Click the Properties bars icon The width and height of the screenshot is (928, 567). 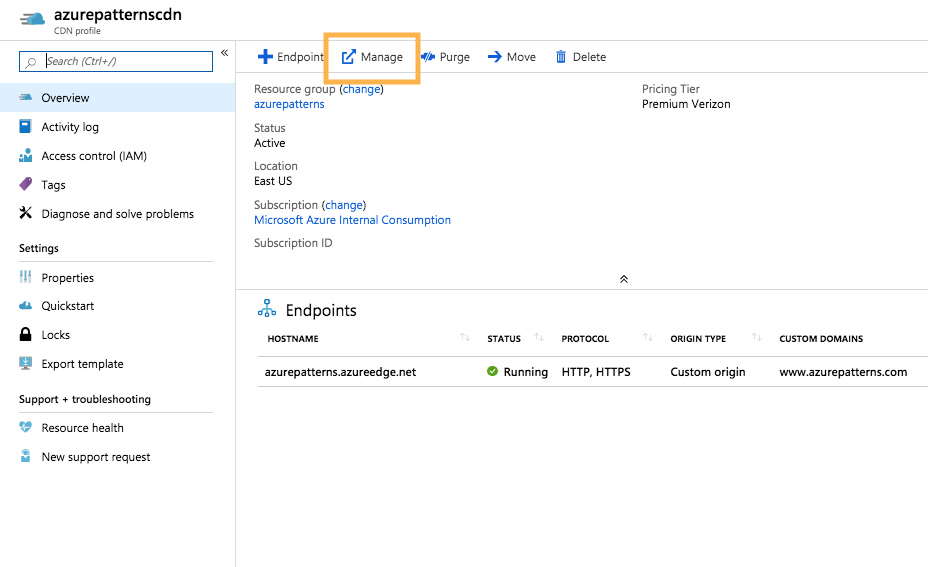[x=25, y=276]
